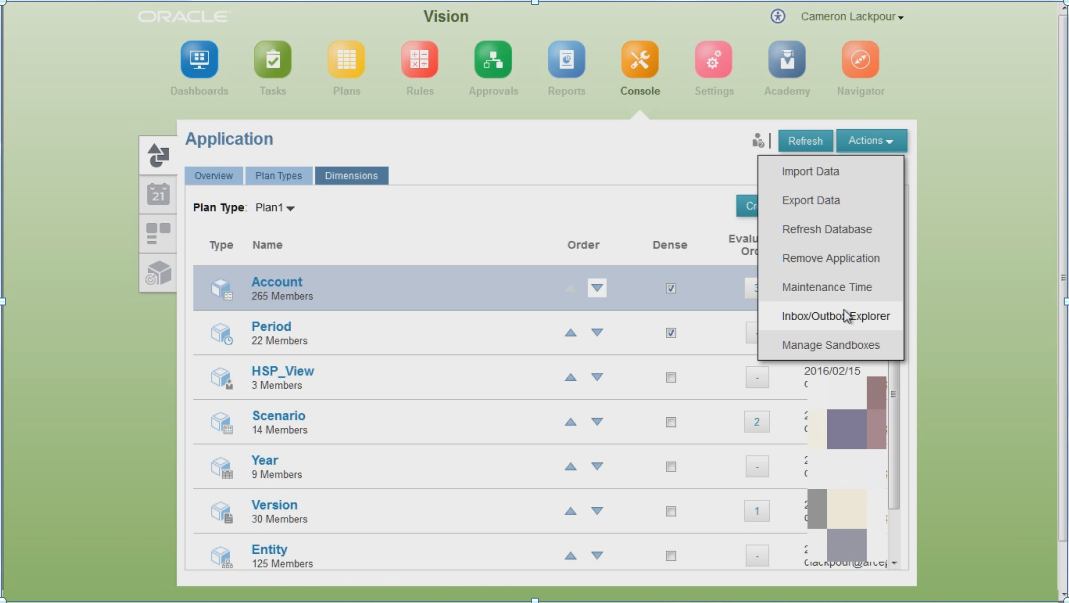
Task: Toggle Dense checkbox for Period
Action: (671, 333)
